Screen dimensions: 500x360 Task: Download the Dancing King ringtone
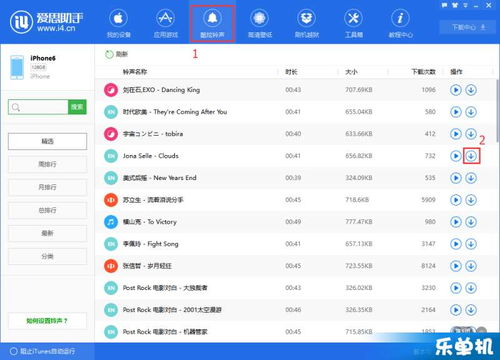[x=471, y=90]
